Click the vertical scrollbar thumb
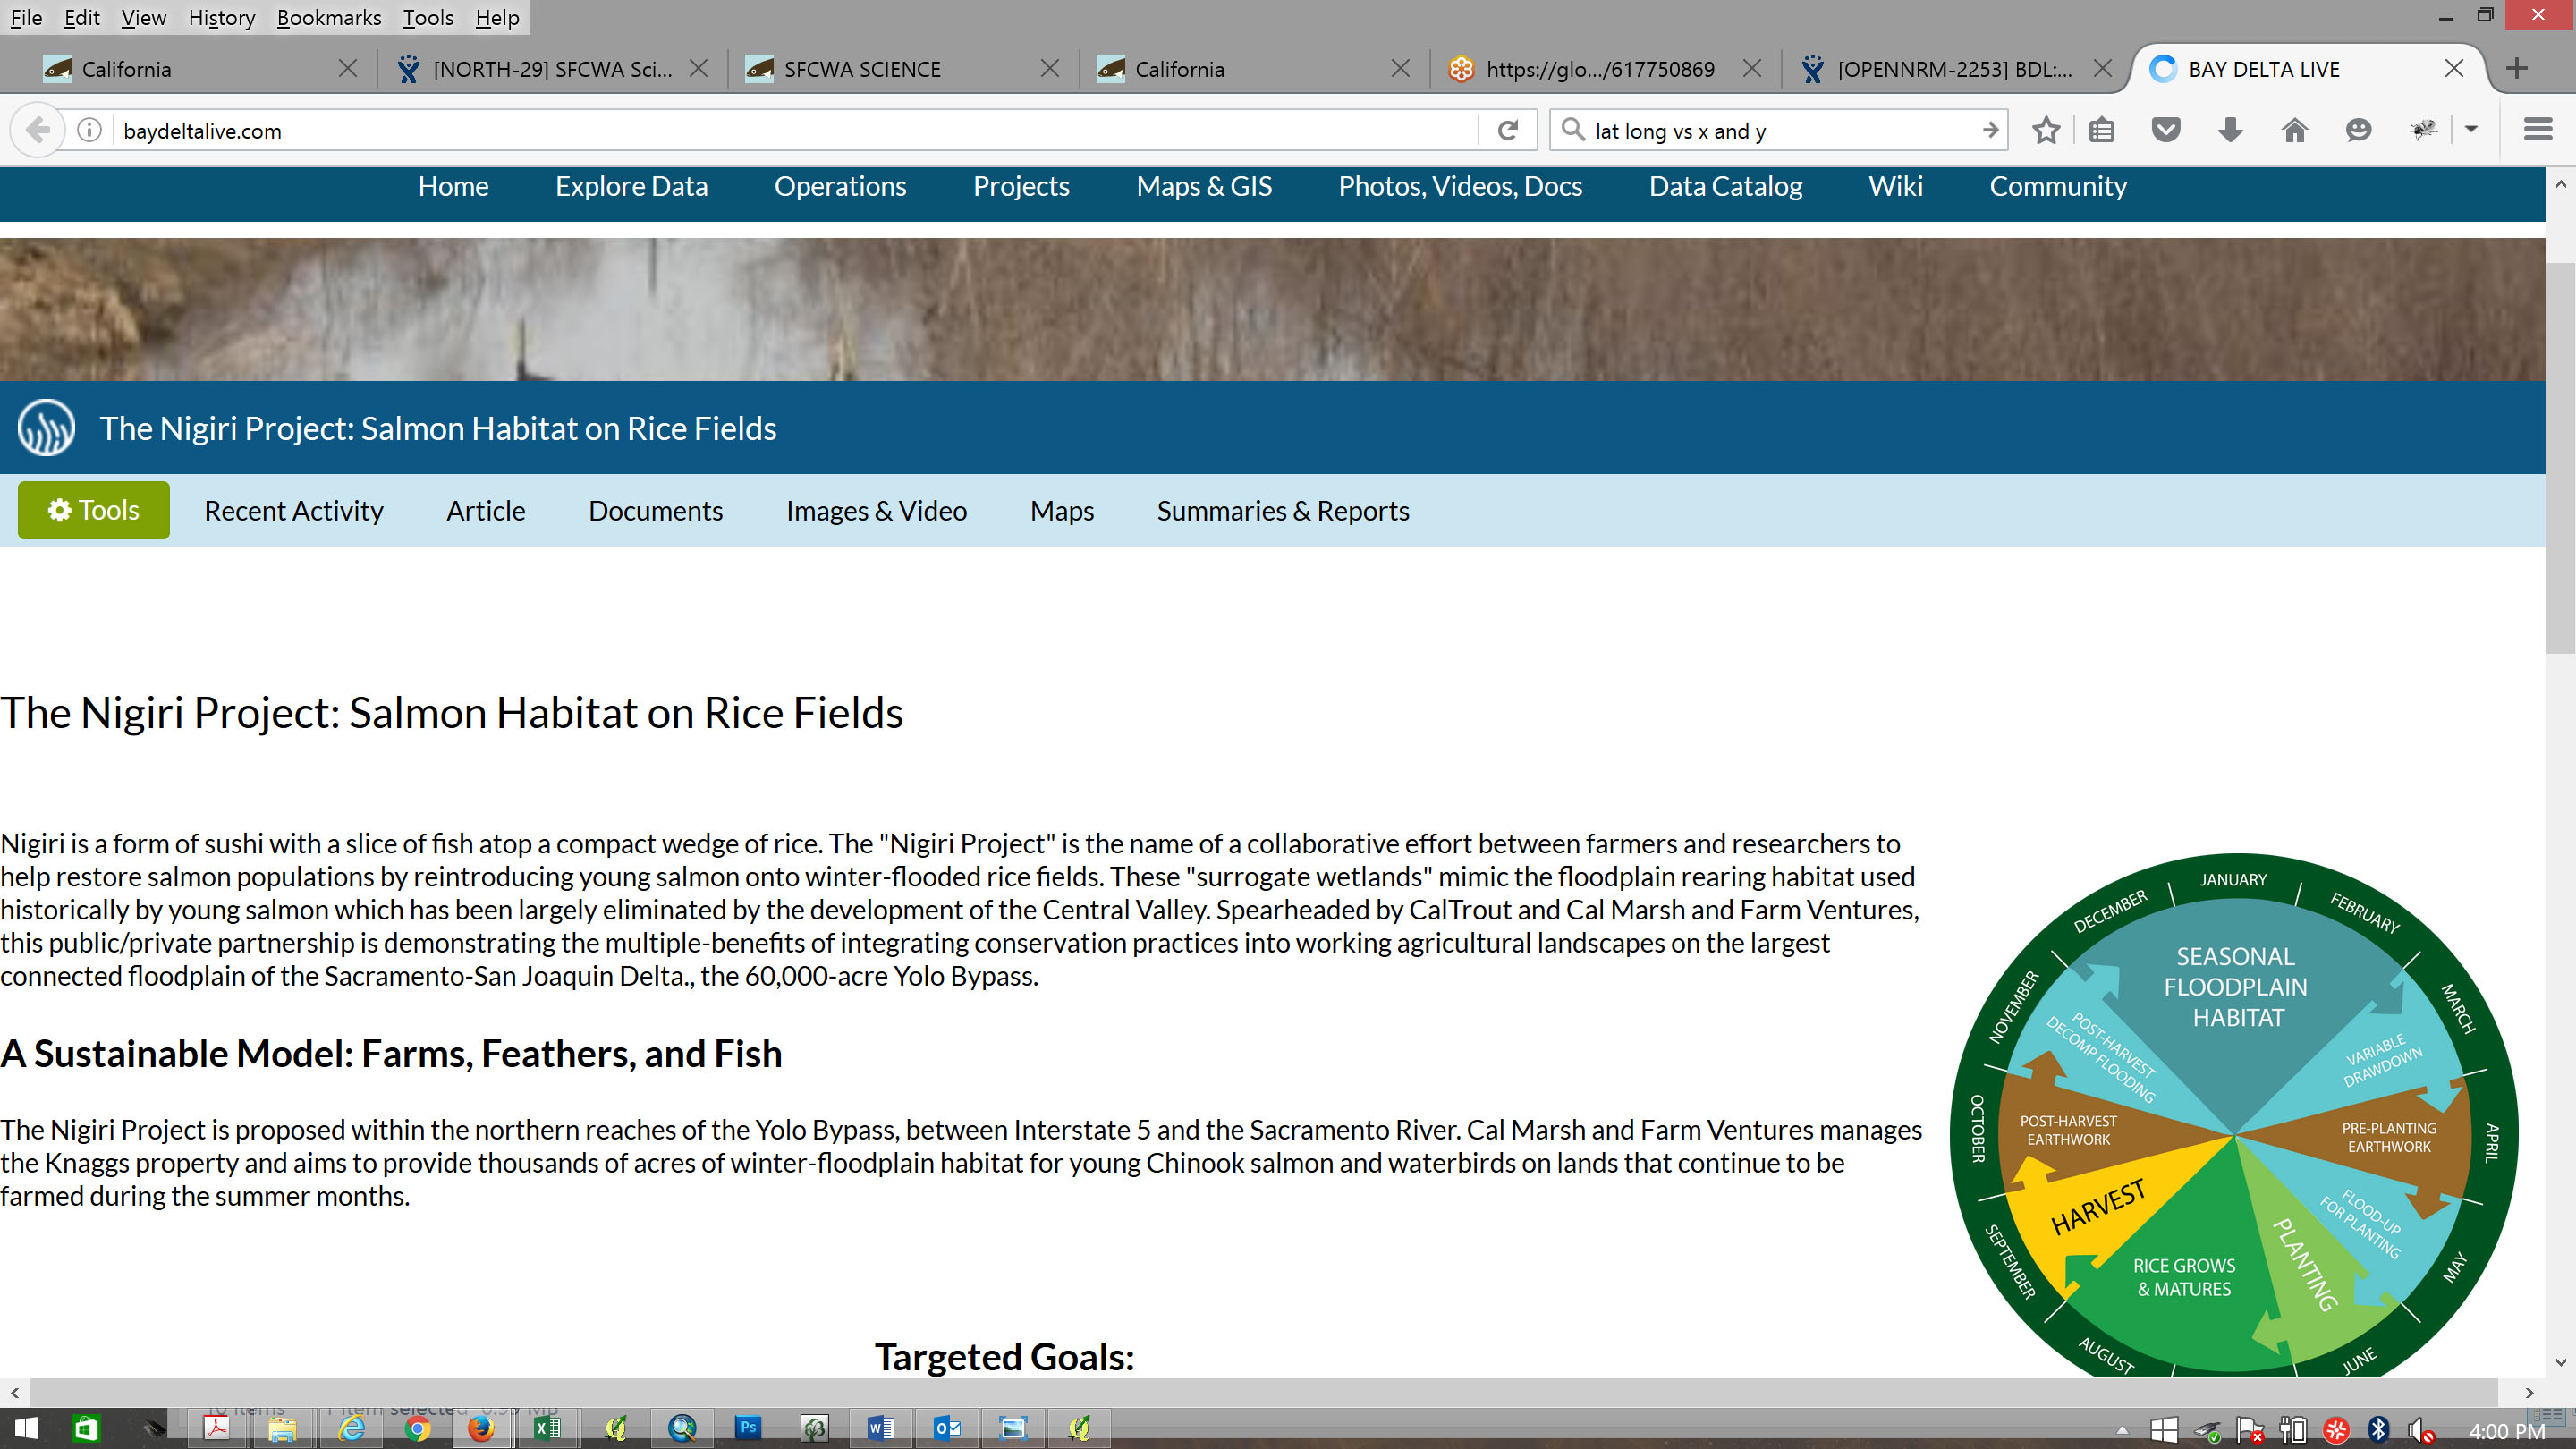The image size is (2576, 1449). click(x=2560, y=458)
